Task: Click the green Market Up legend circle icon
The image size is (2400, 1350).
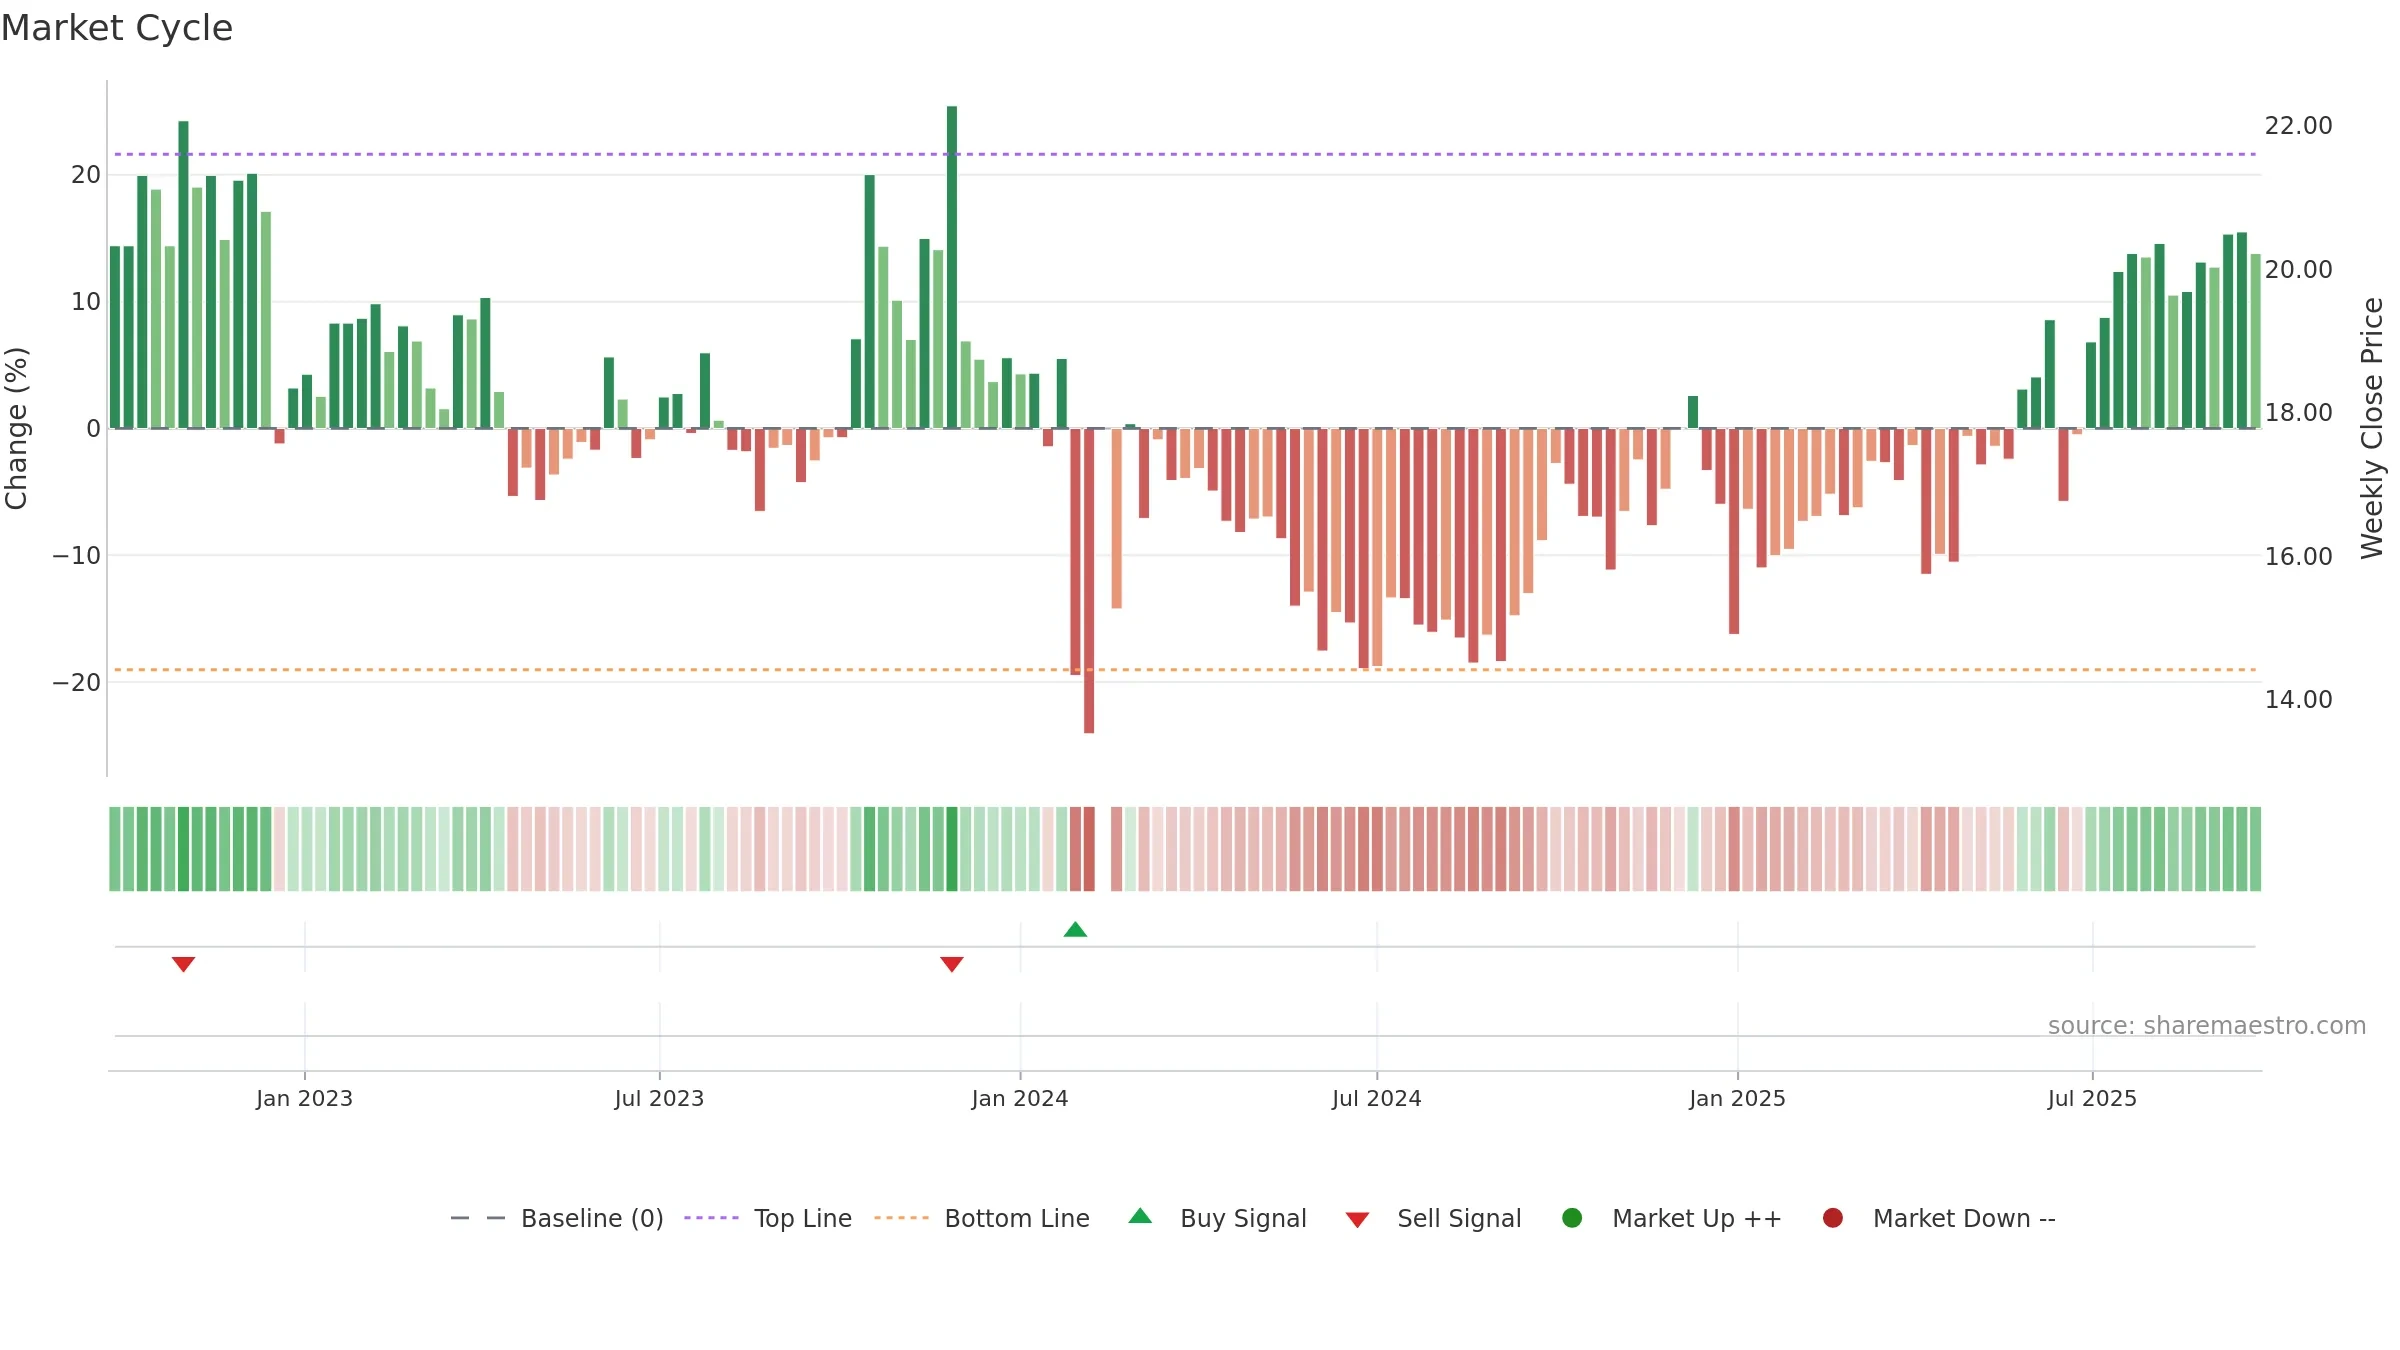Action: [x=1572, y=1218]
